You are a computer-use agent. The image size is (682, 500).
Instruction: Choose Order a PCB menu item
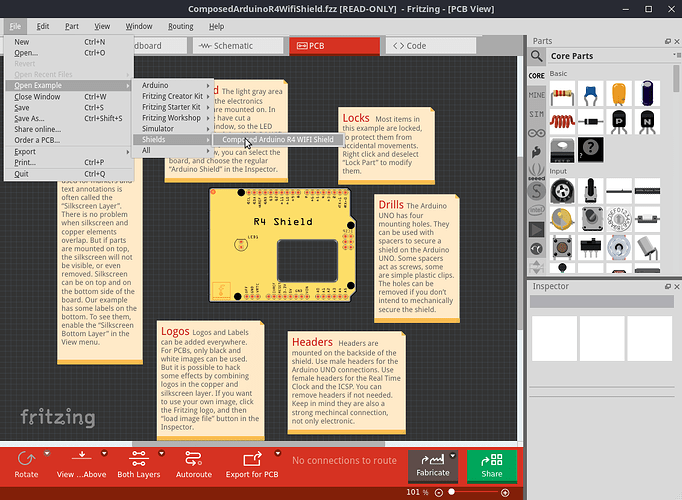click(68, 140)
